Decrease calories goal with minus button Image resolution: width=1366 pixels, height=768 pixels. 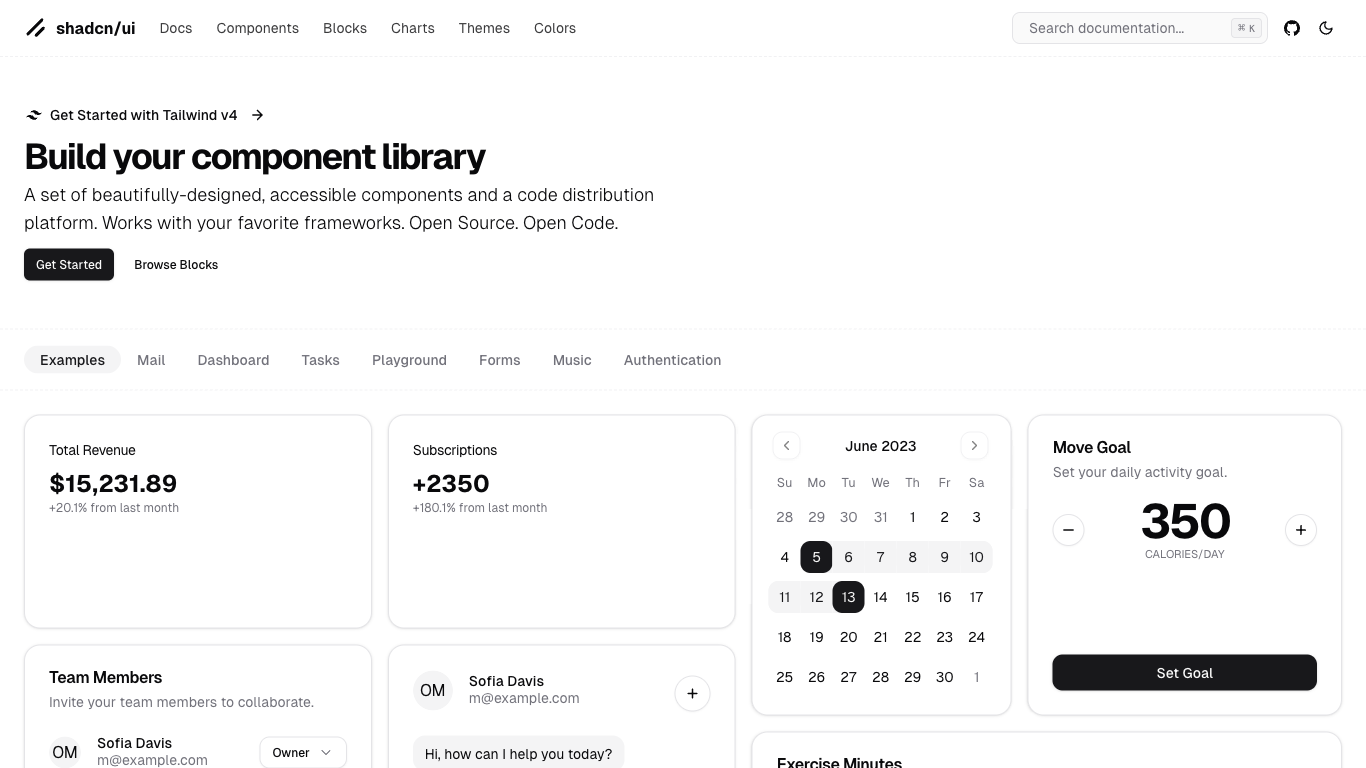coord(1068,530)
